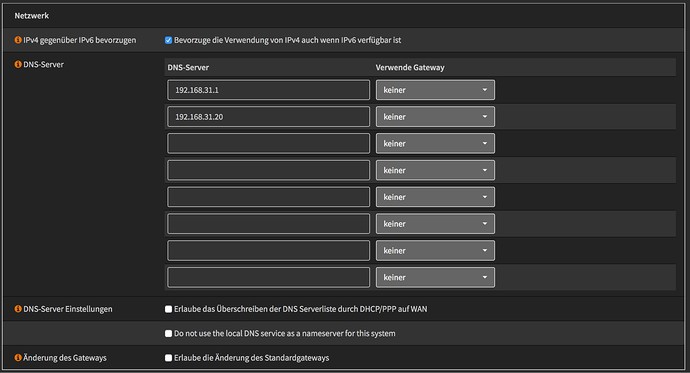690x373 pixels.
Task: Enable Überschreiben der DNS Serverliste durch DHCP/PPP
Action: (169, 309)
